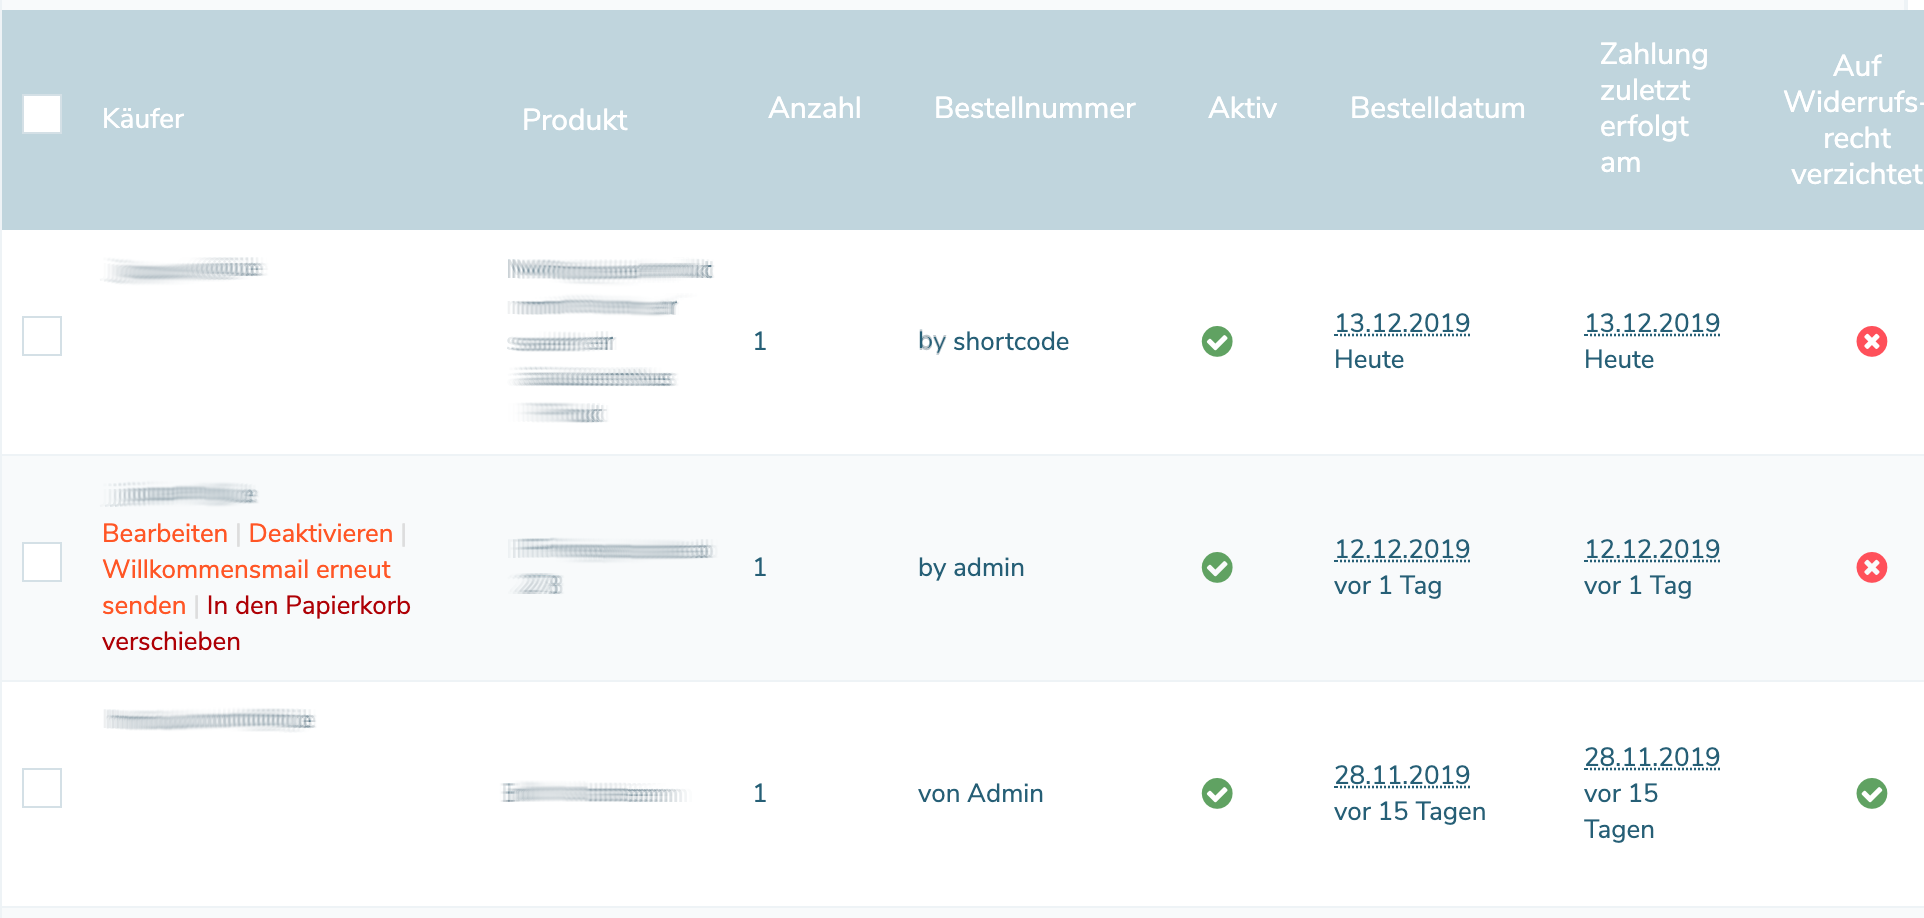
Task: Click 'In den Papierkorb verschieben' link
Action: (308, 606)
